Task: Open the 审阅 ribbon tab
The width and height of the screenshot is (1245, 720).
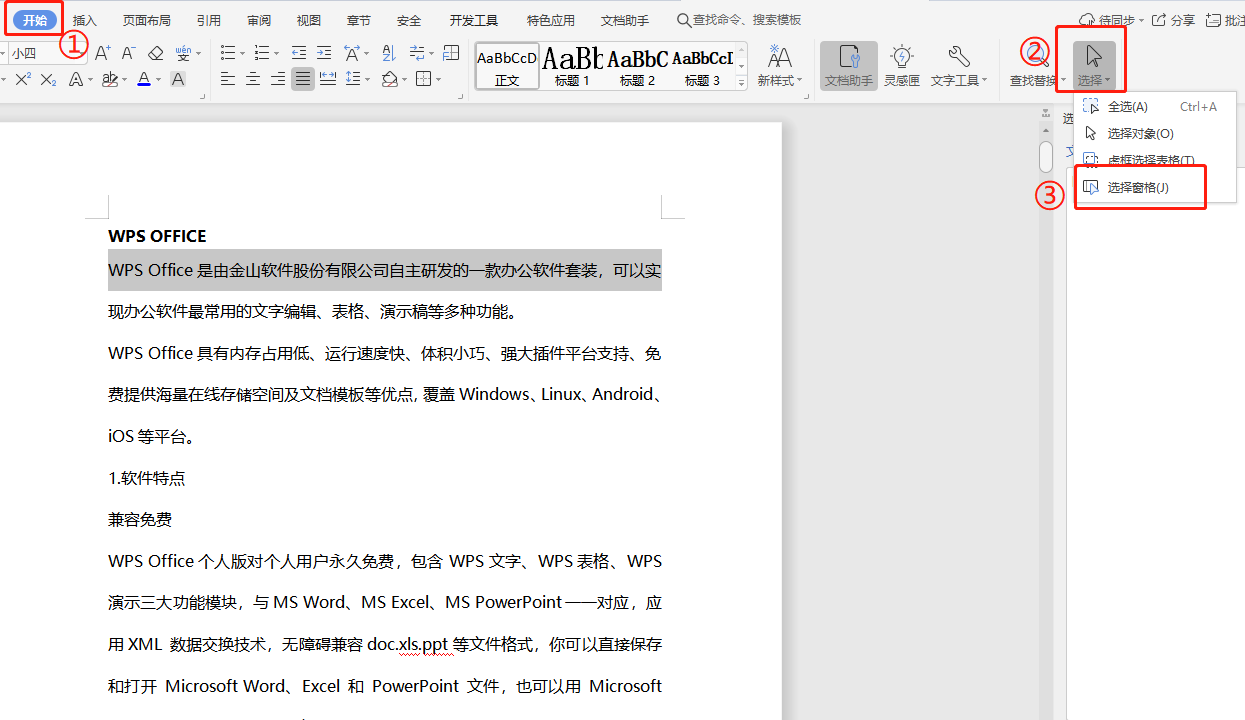Action: (x=259, y=20)
